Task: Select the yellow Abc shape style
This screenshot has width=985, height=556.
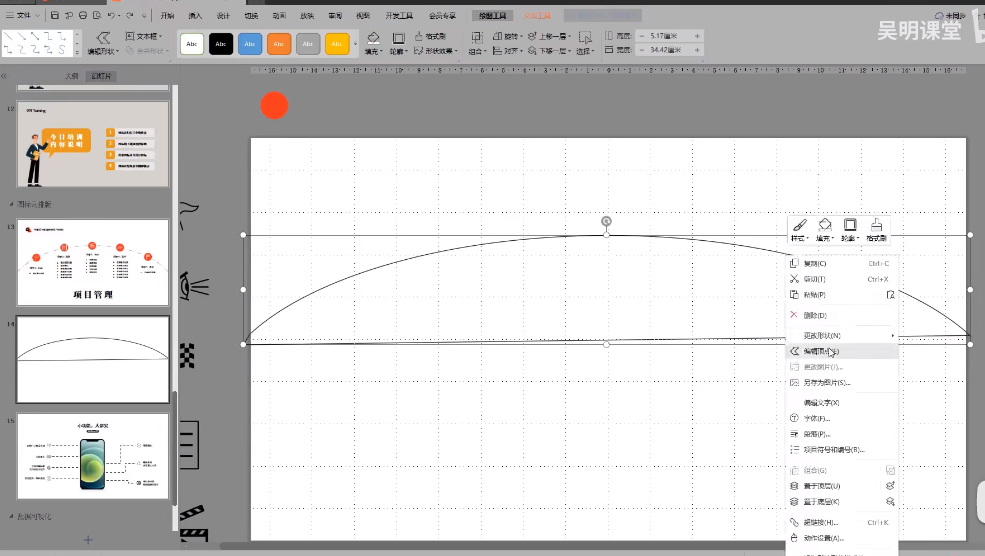Action: [337, 44]
